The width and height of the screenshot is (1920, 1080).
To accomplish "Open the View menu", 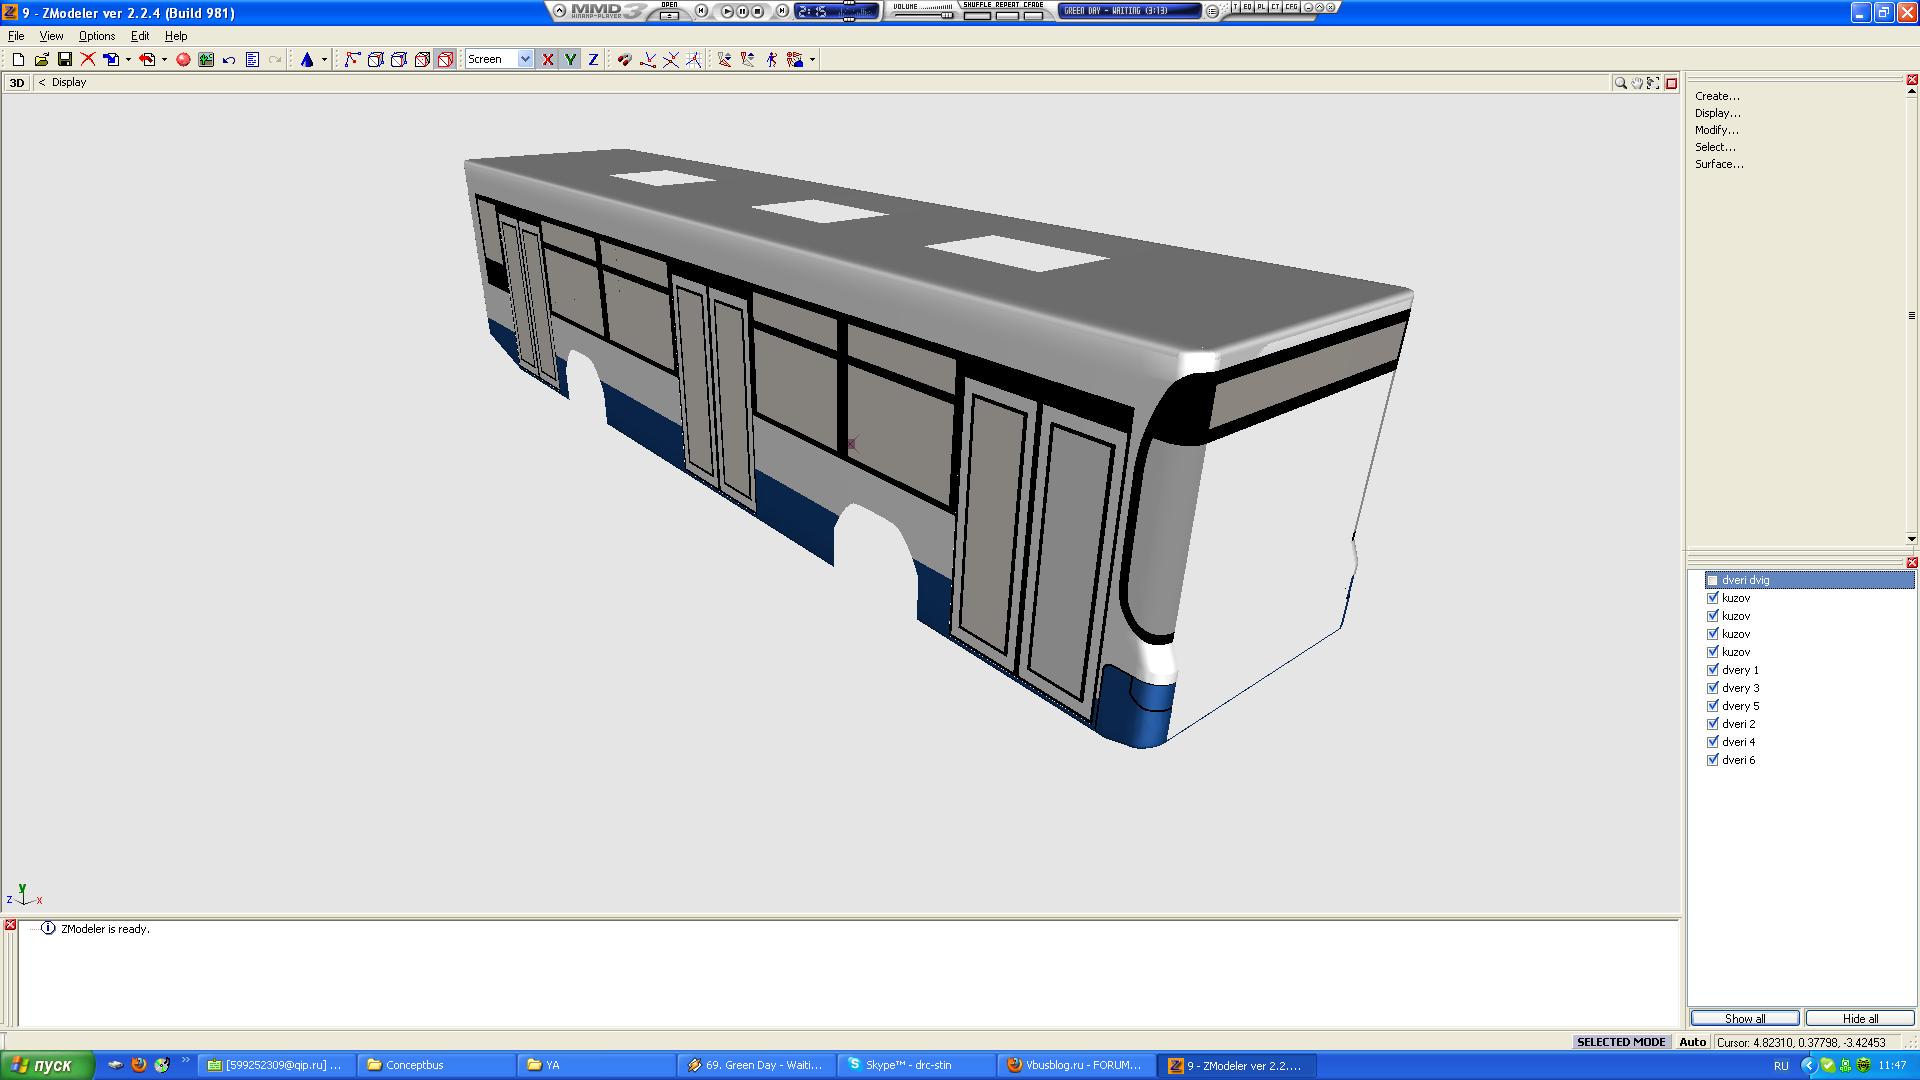I will tap(51, 36).
